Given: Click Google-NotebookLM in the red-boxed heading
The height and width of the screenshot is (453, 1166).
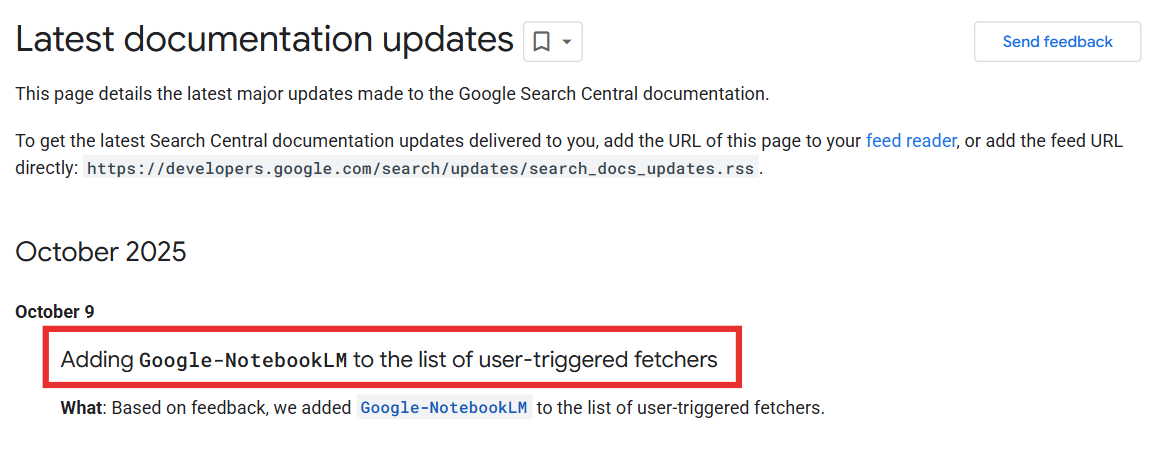Looking at the screenshot, I should point(243,360).
